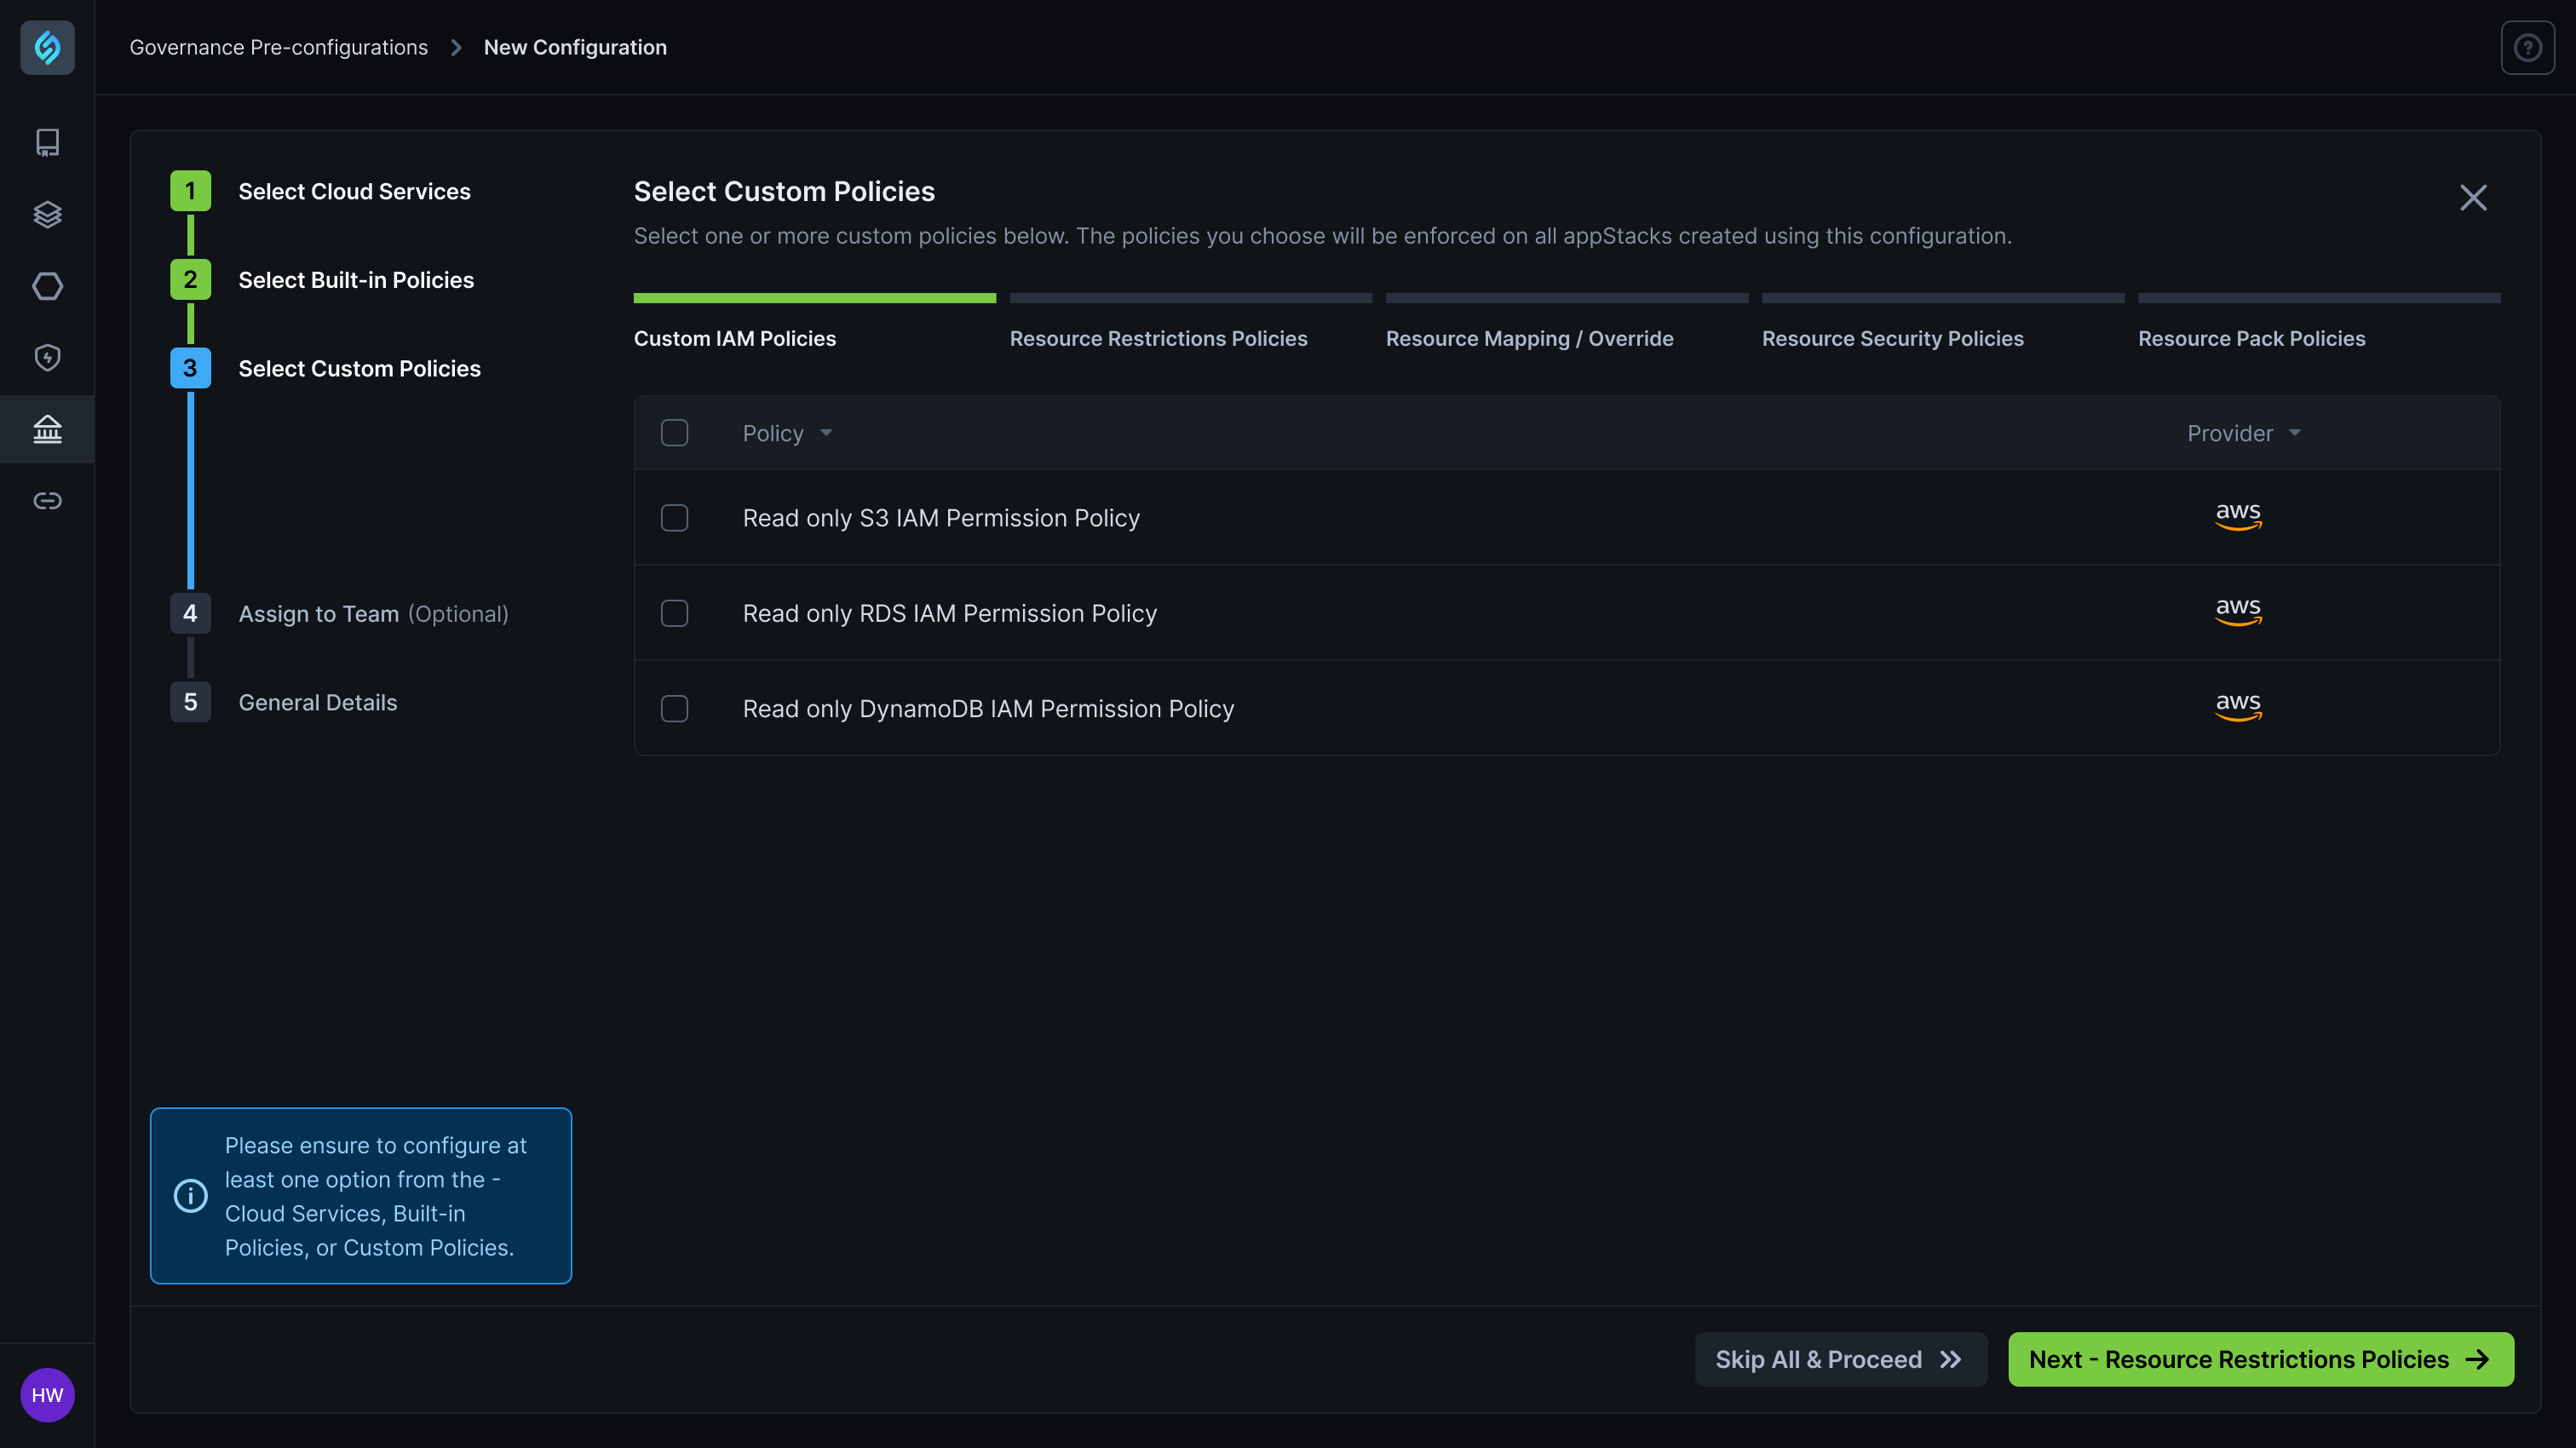This screenshot has height=1448, width=2576.
Task: Switch to Resource Pack Policies tab
Action: [2251, 338]
